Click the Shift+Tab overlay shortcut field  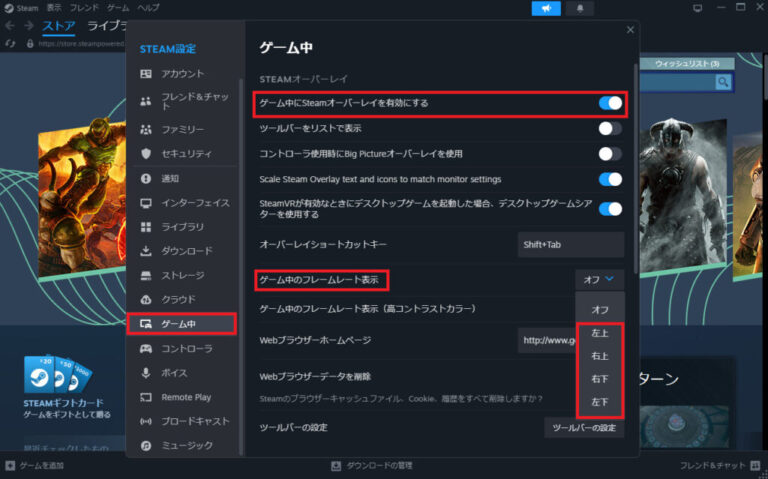(571, 244)
